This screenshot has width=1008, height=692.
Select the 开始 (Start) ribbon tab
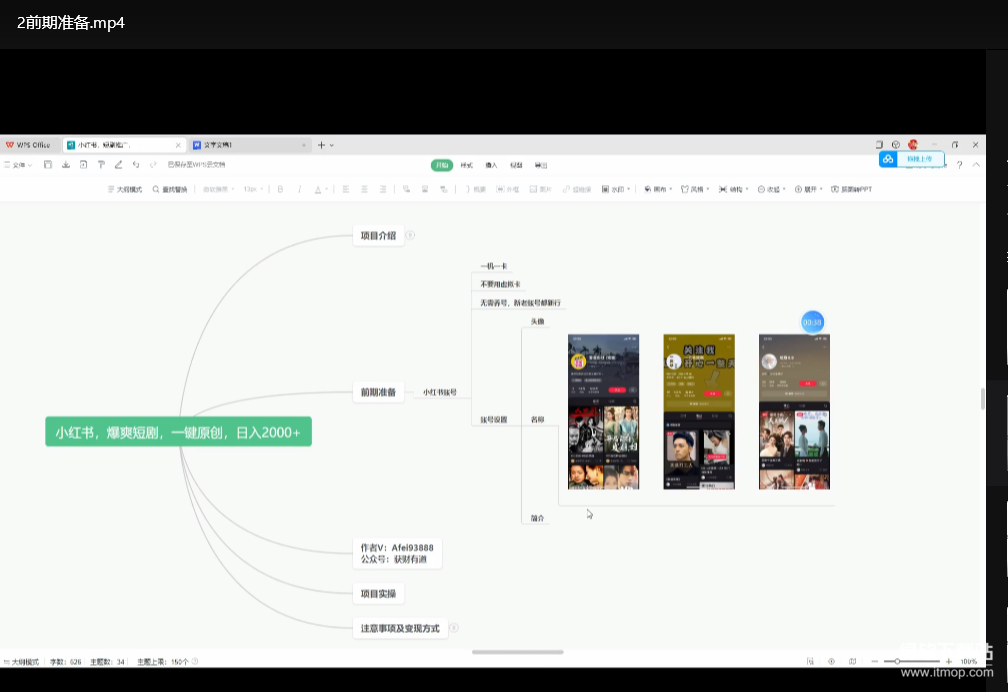(x=442, y=165)
